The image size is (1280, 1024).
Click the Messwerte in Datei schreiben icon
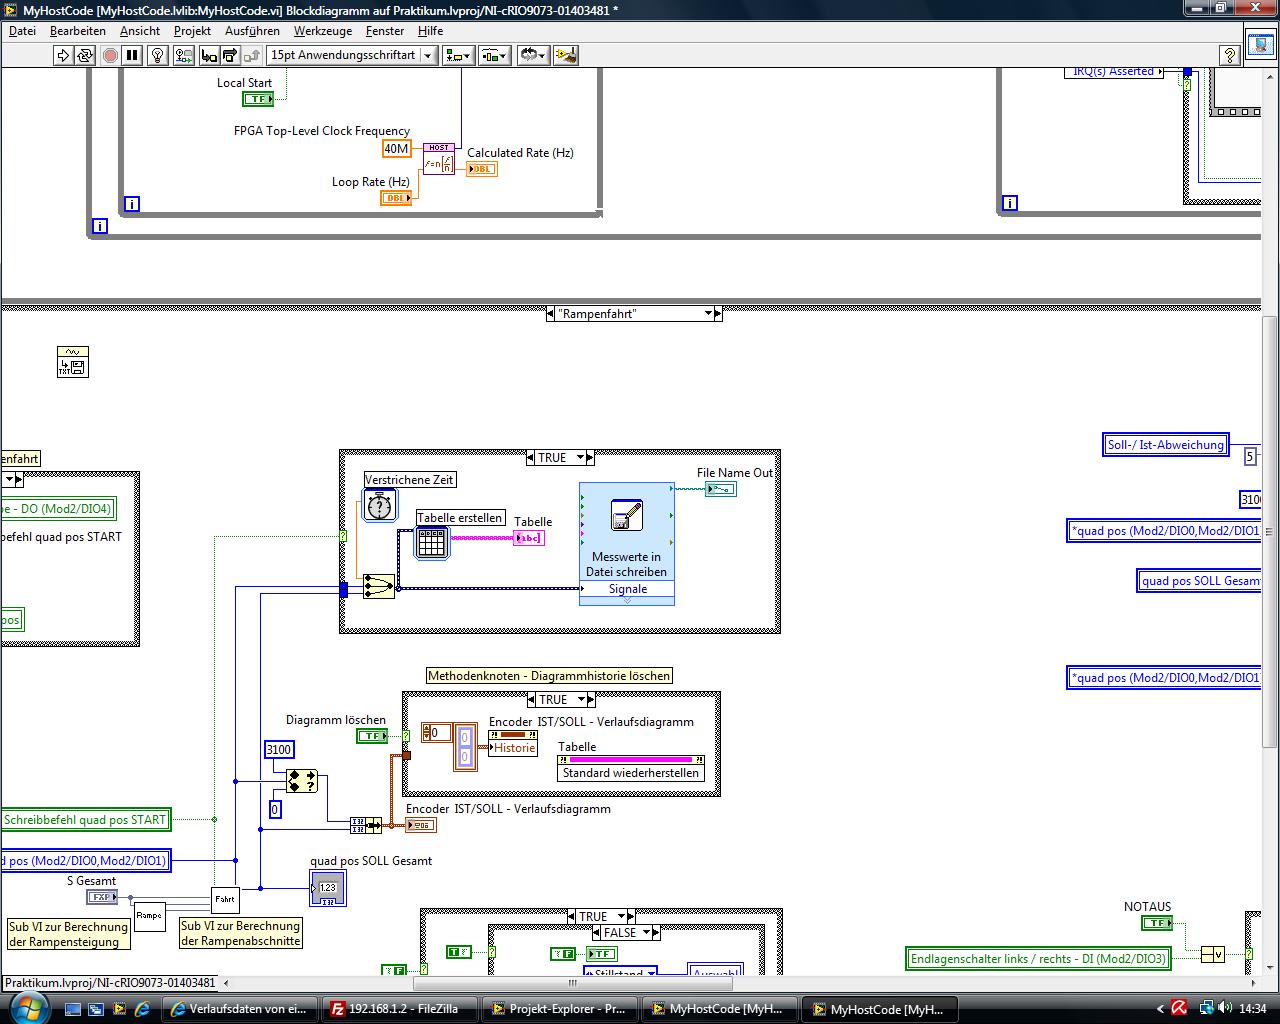(x=626, y=516)
